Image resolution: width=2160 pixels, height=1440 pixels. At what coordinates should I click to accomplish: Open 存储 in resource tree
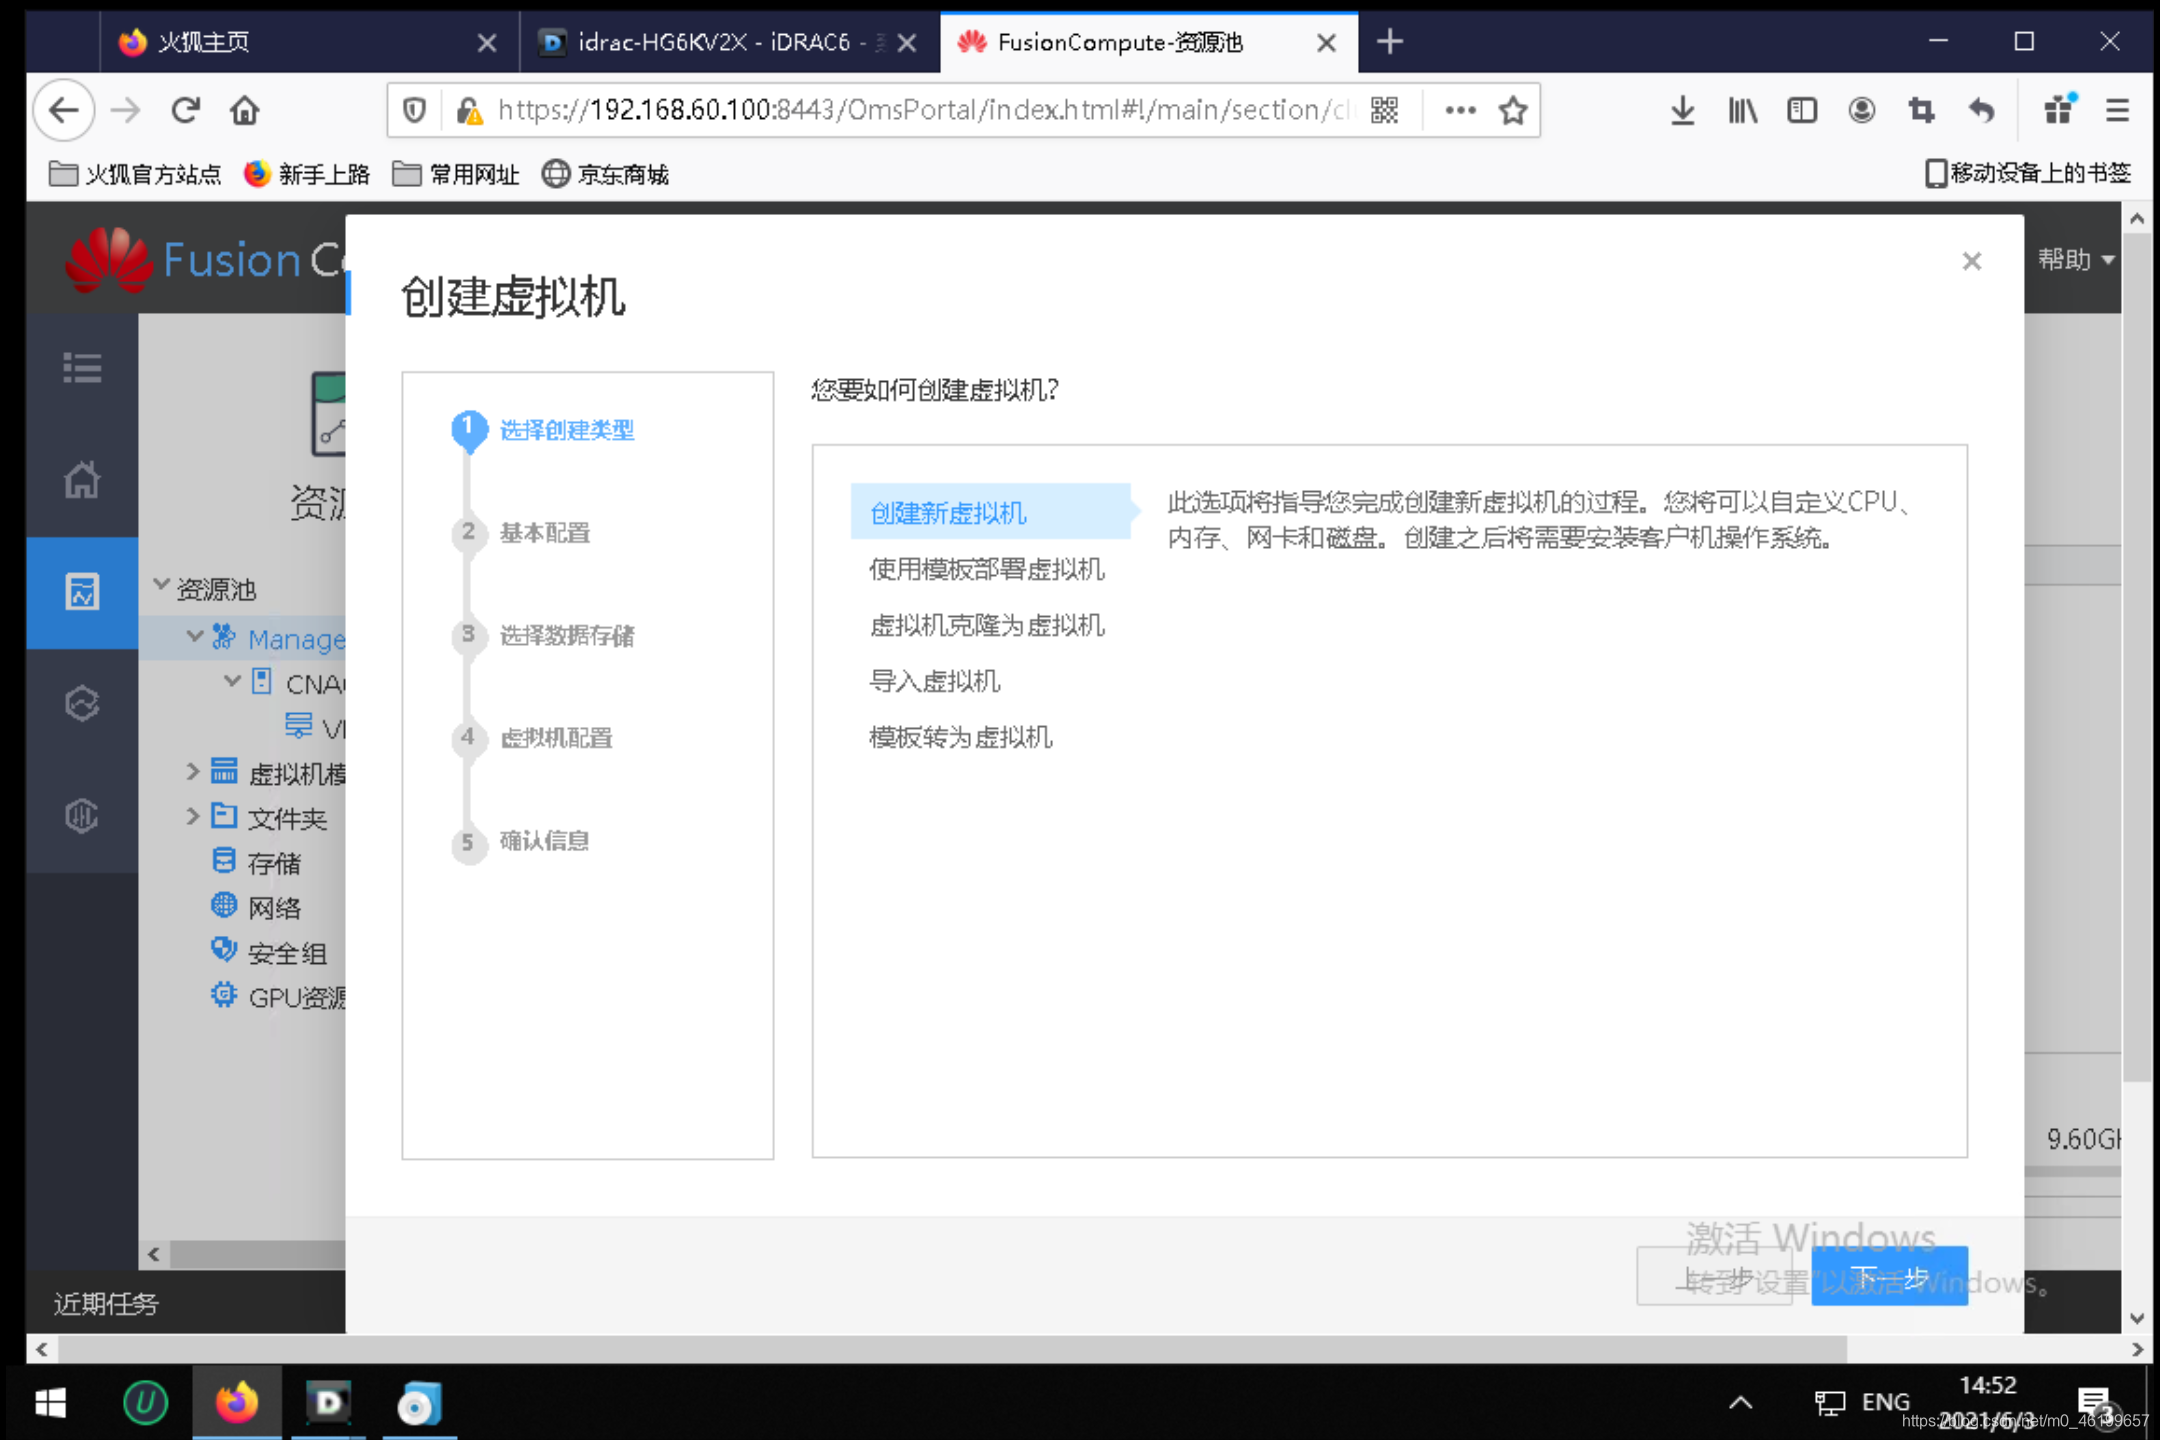[256, 862]
